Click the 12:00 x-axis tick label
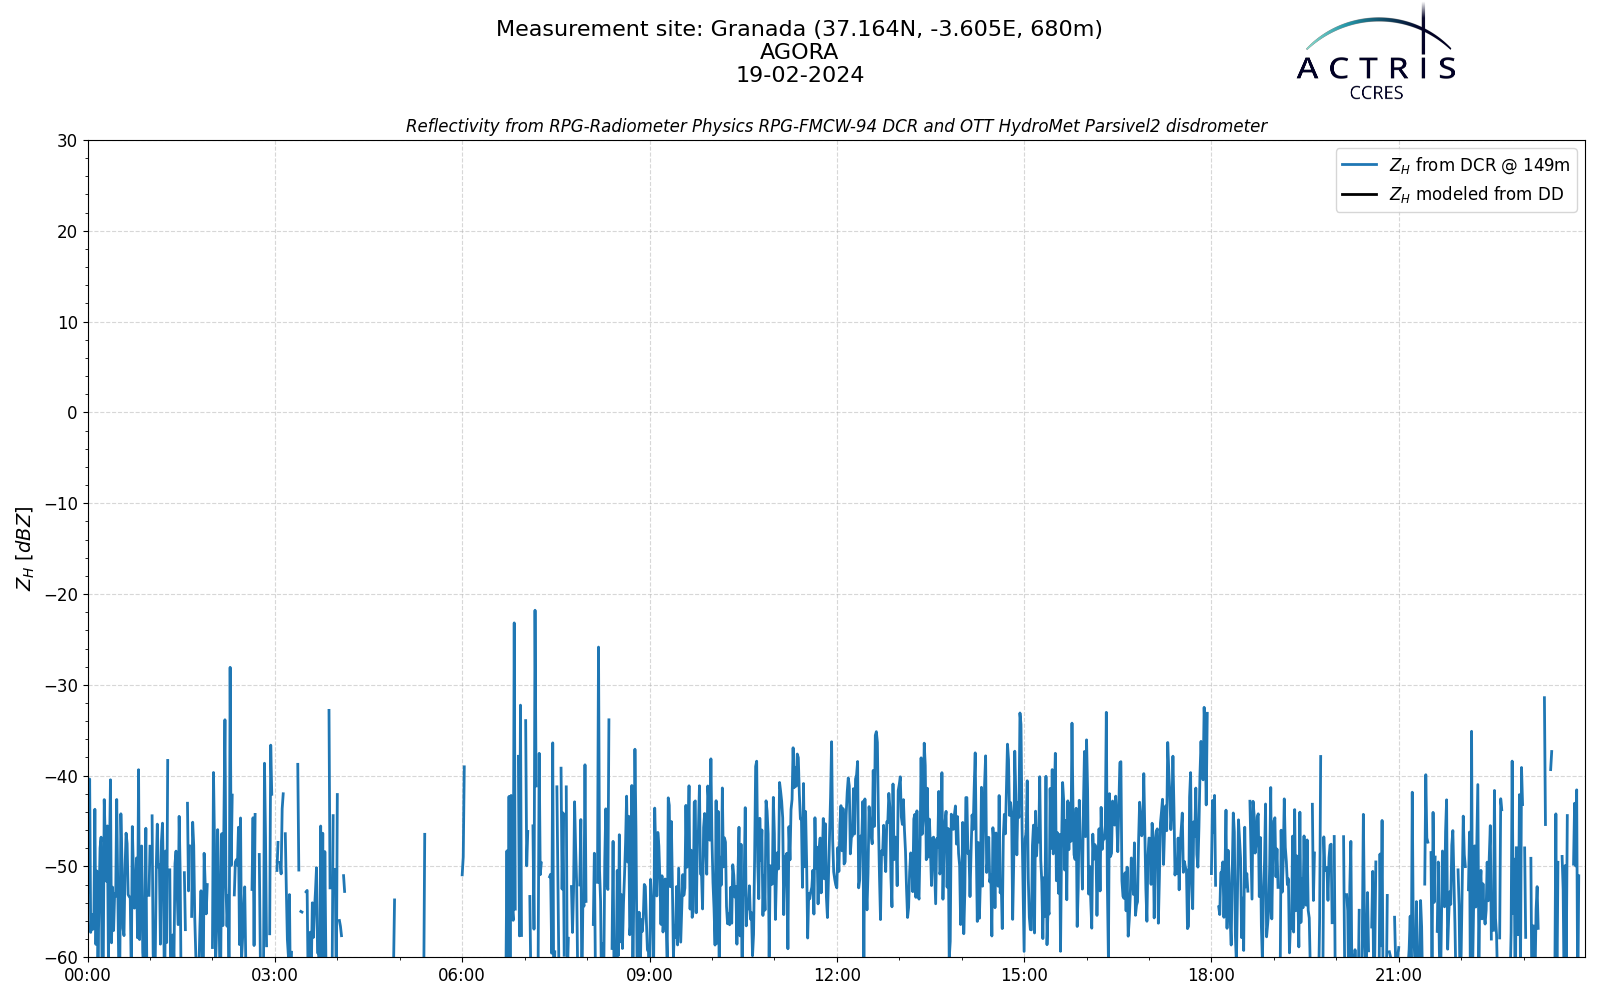The height and width of the screenshot is (1000, 1600). pos(837,974)
